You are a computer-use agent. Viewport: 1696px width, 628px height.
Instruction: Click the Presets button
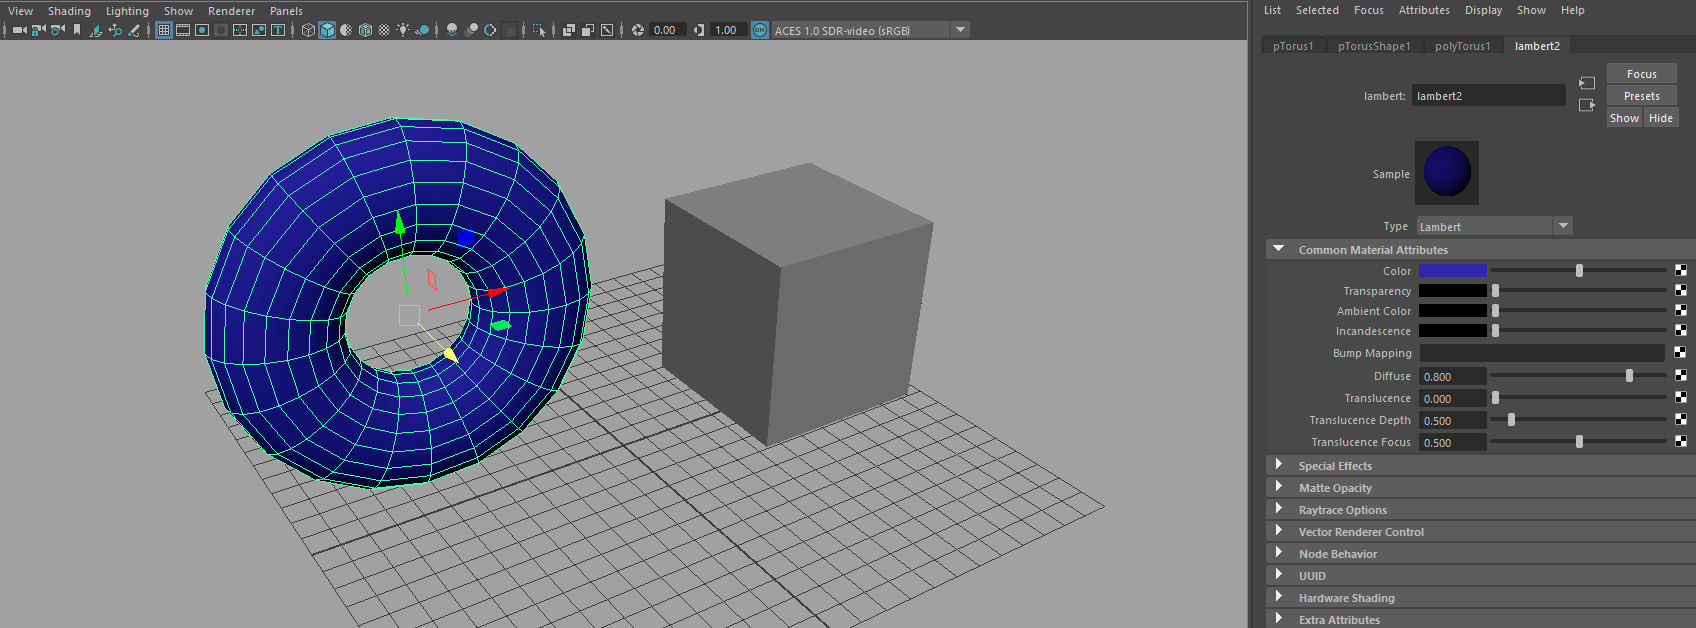1642,96
